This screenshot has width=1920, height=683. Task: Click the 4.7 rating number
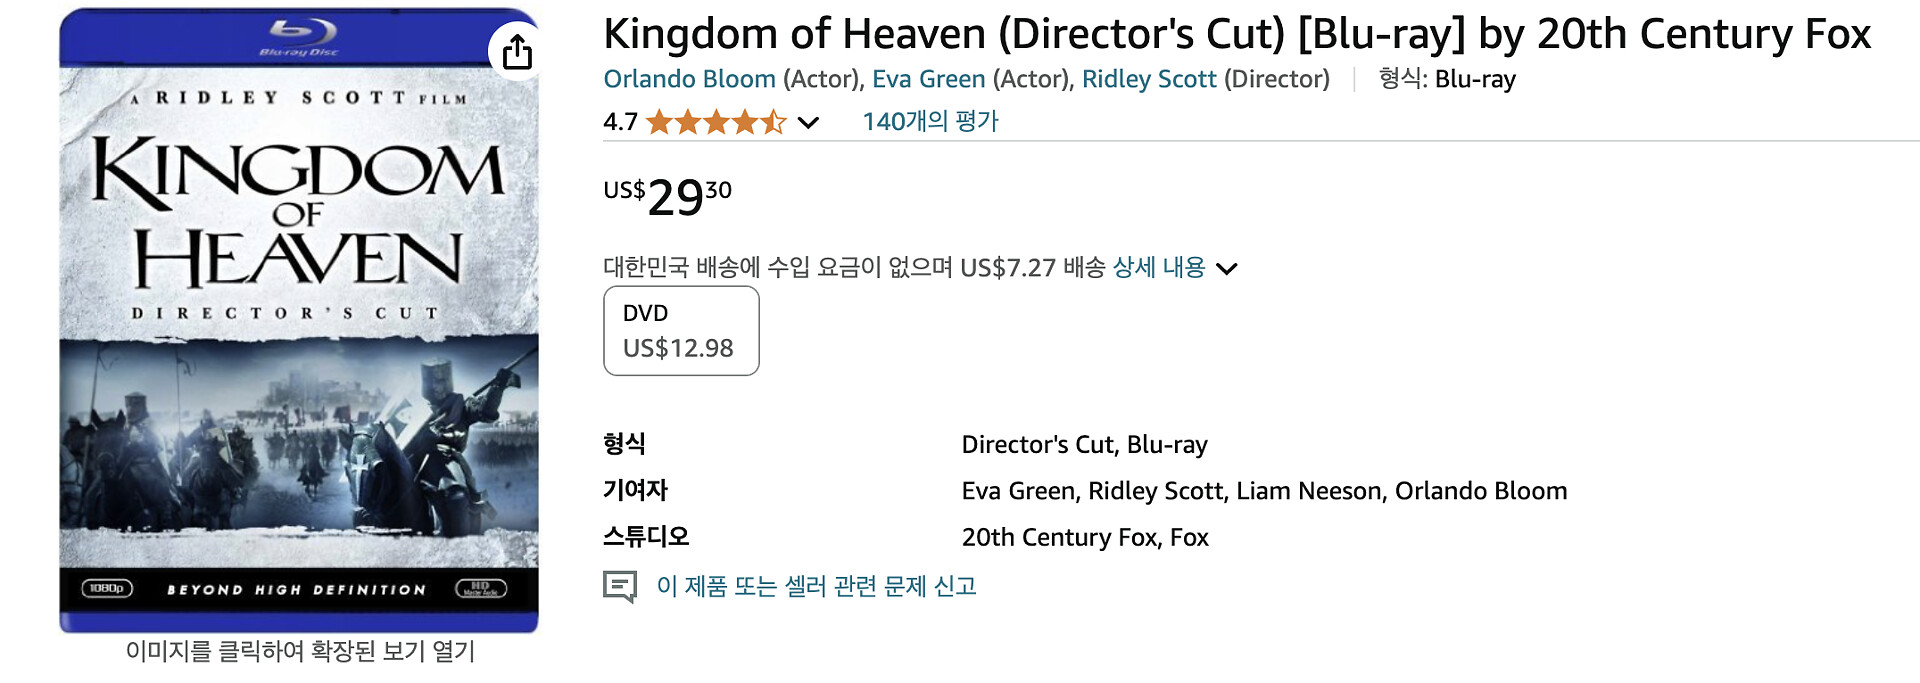pos(620,122)
